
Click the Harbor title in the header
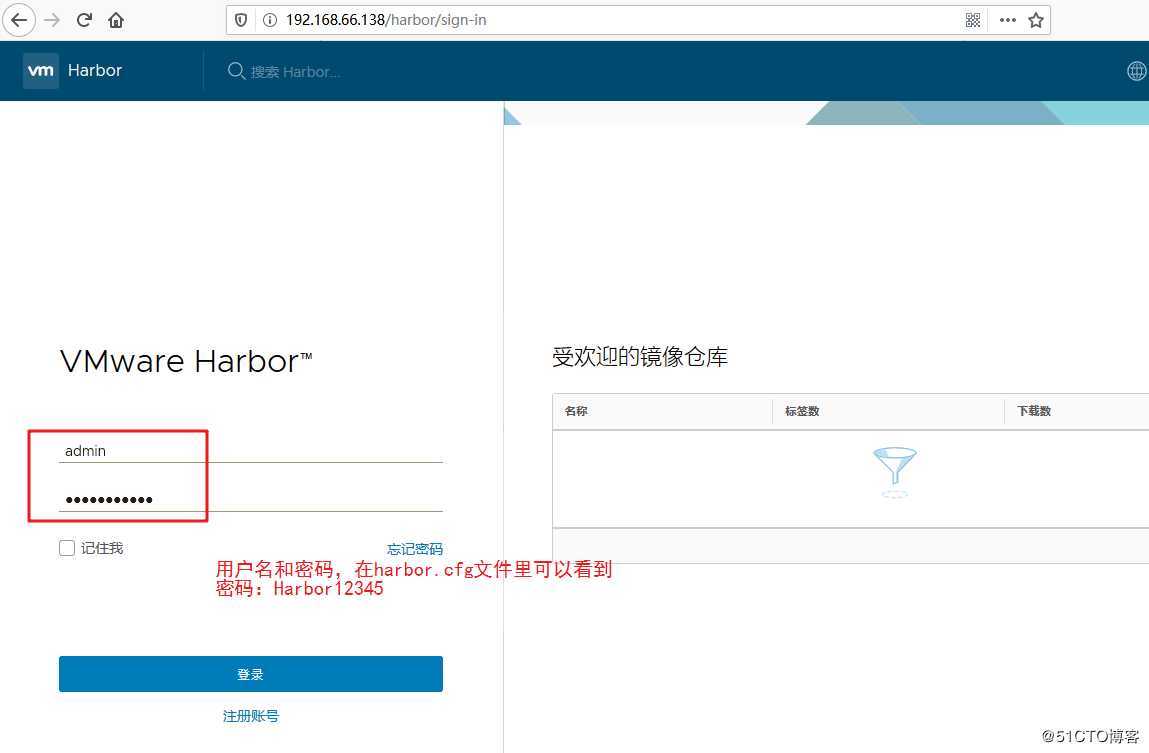pos(95,70)
